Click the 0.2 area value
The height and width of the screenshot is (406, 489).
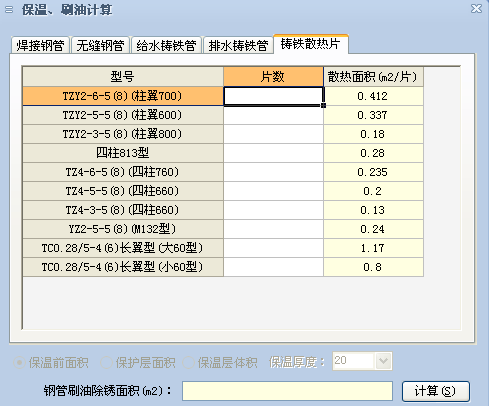tap(373, 191)
